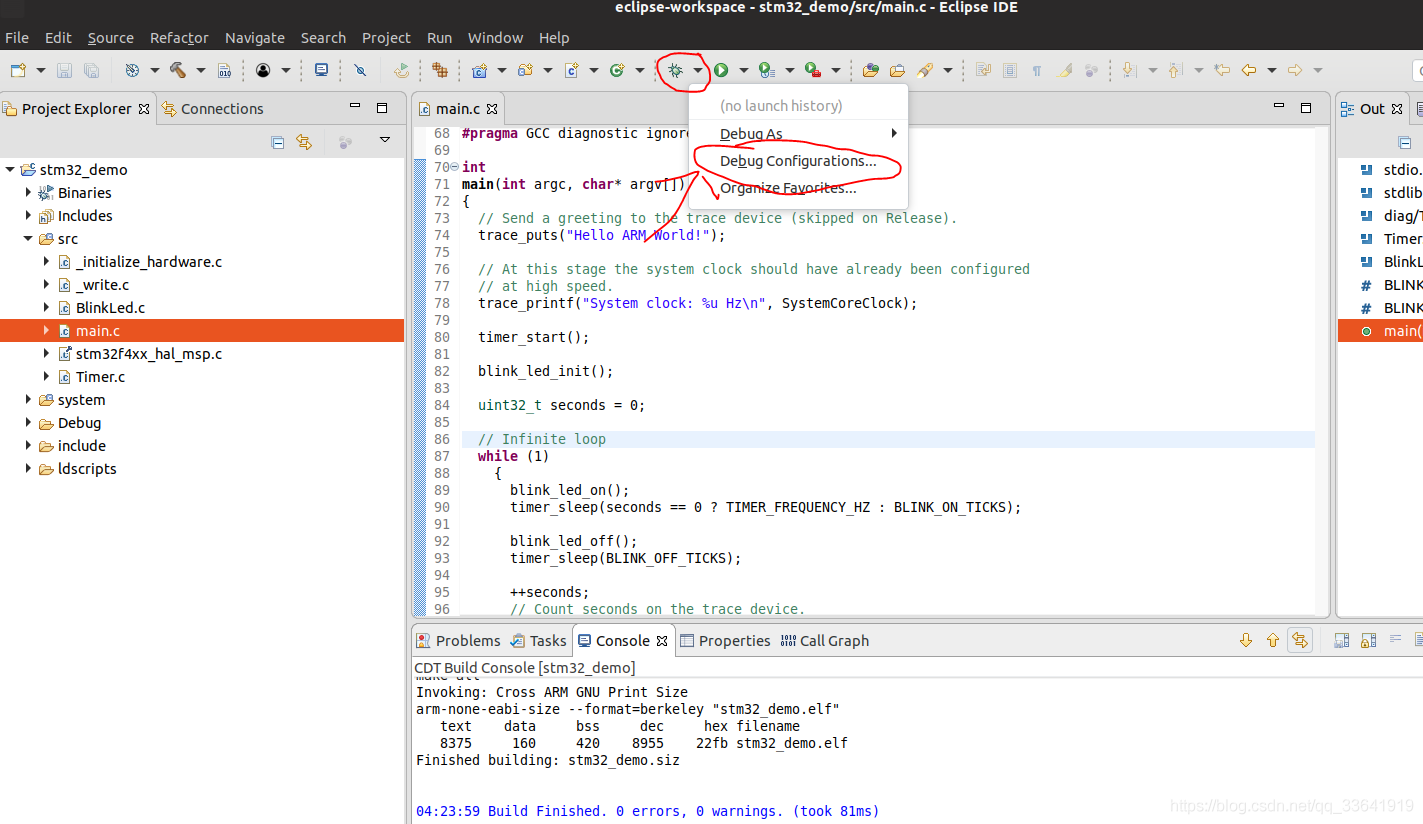Collapse the src folder node
This screenshot has height=824, width=1423.
click(28, 239)
